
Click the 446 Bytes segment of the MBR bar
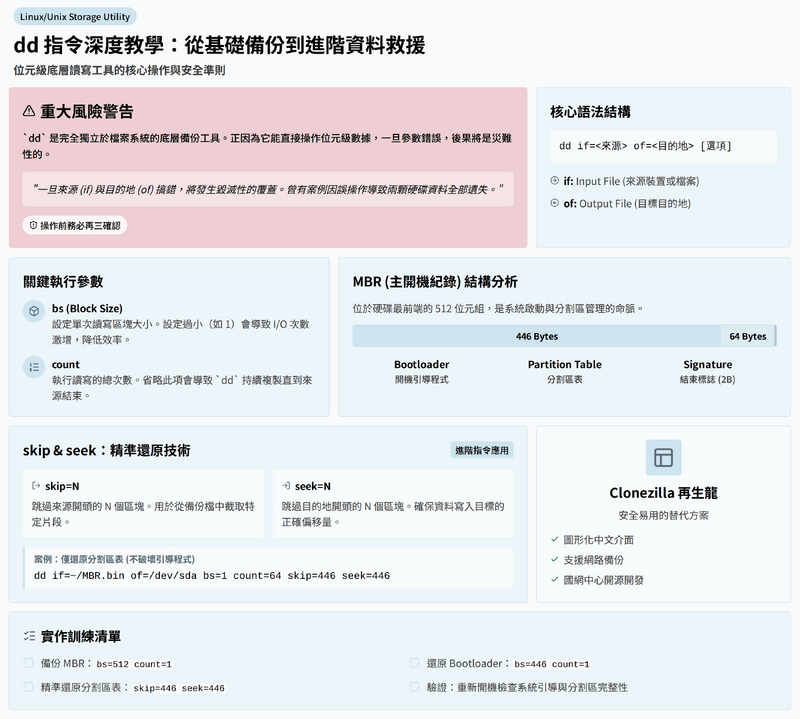point(537,336)
